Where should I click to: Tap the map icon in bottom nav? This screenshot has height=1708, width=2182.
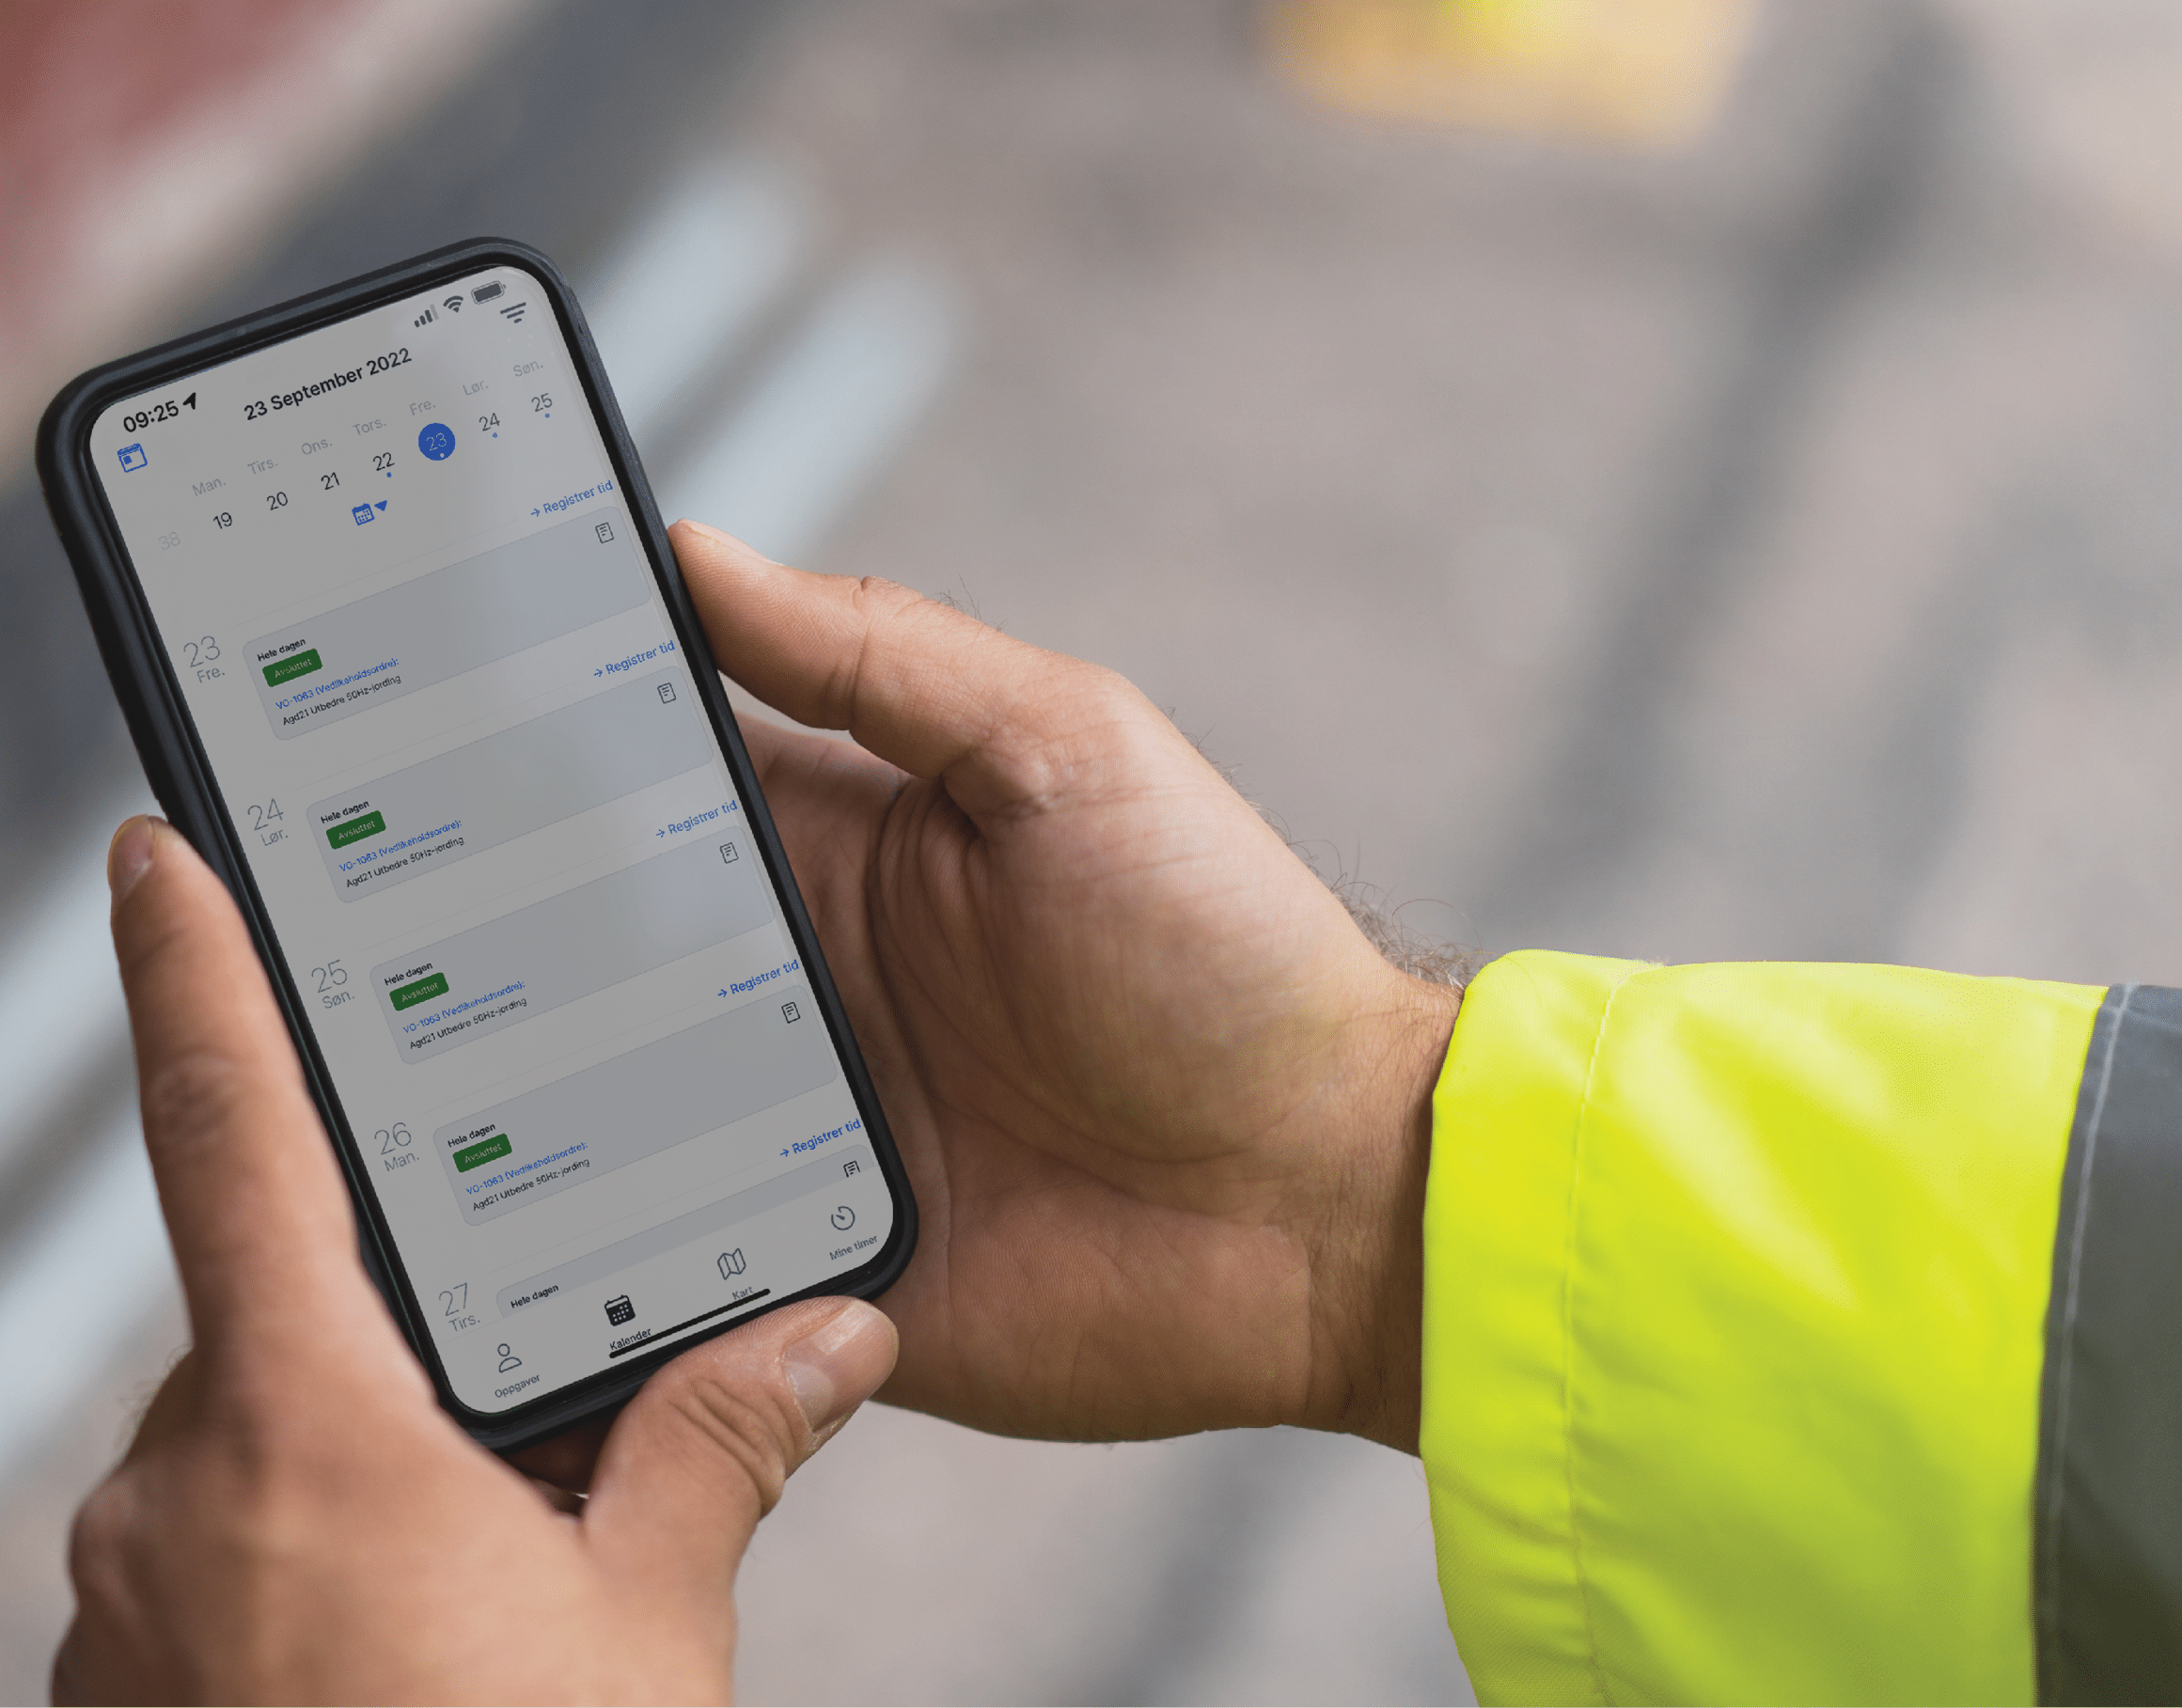pyautogui.click(x=737, y=1261)
